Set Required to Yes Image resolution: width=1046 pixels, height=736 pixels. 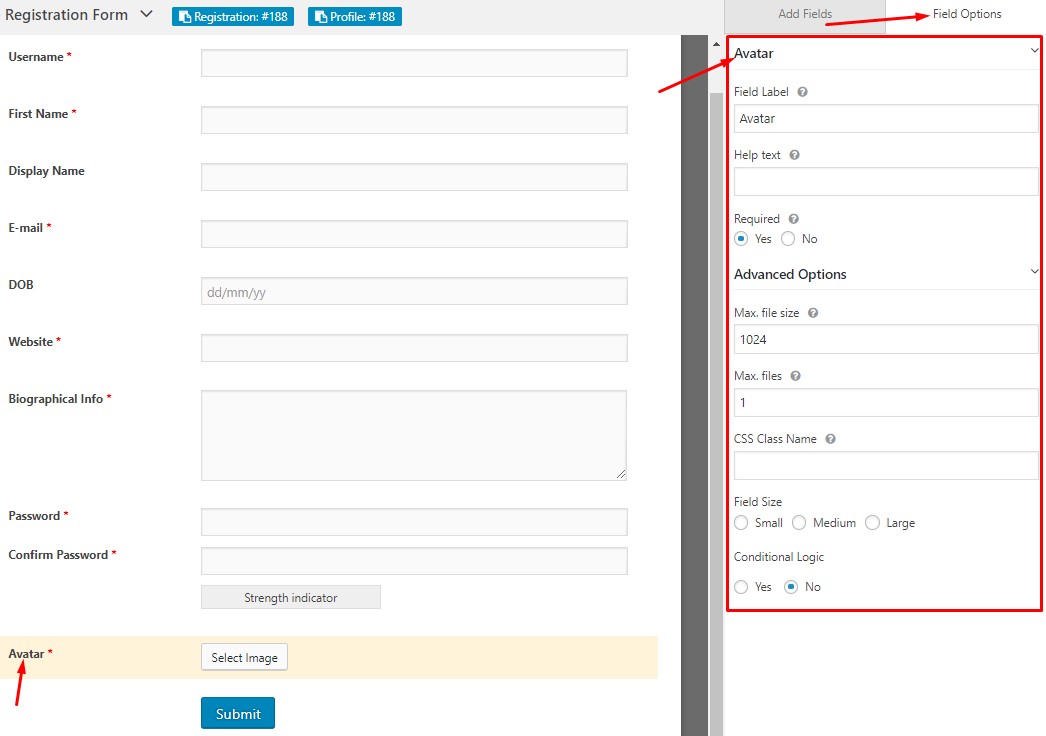pyautogui.click(x=741, y=239)
